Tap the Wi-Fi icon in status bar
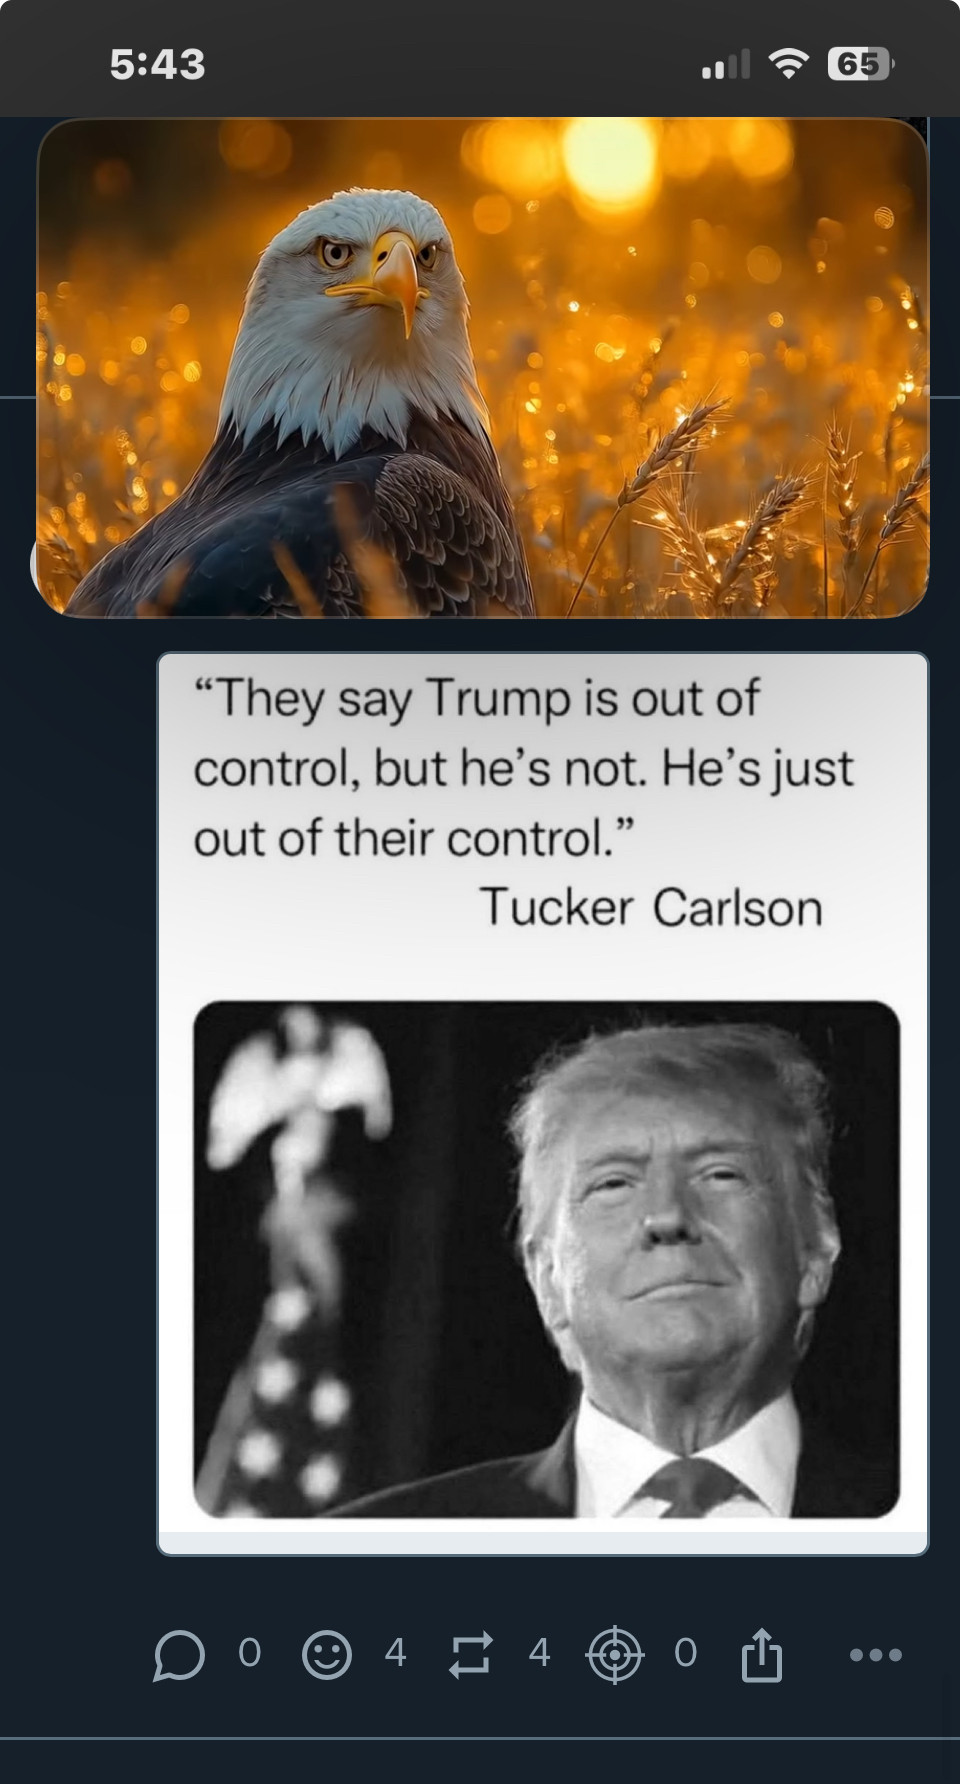The width and height of the screenshot is (960, 1784). (789, 64)
